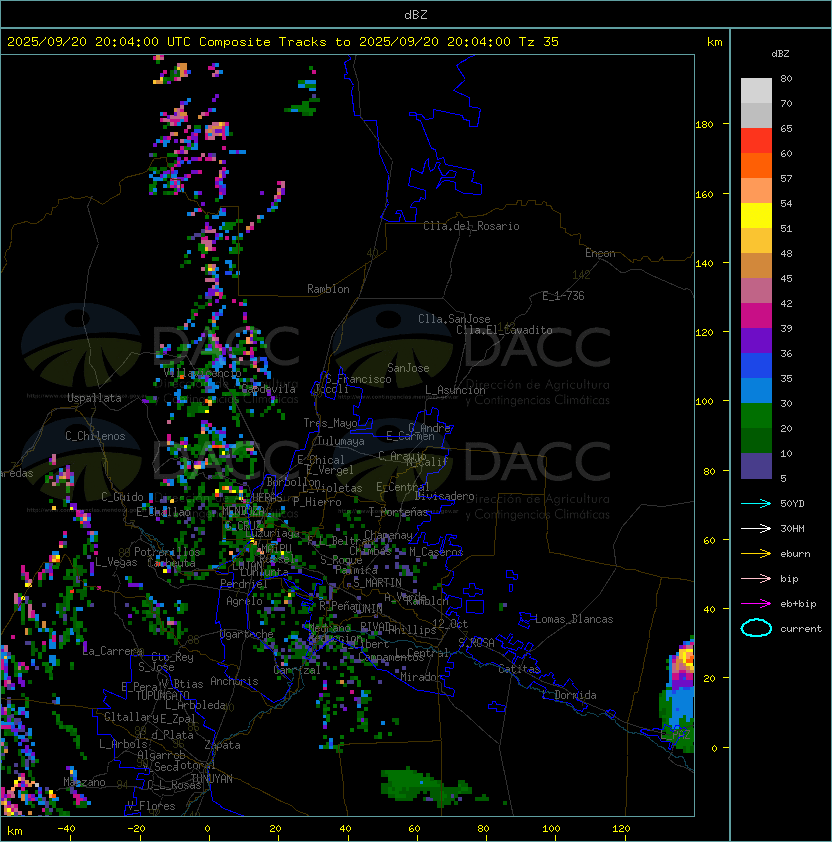Click the Agrelo map label
Viewport: 832px width, 842px height.
244,601
